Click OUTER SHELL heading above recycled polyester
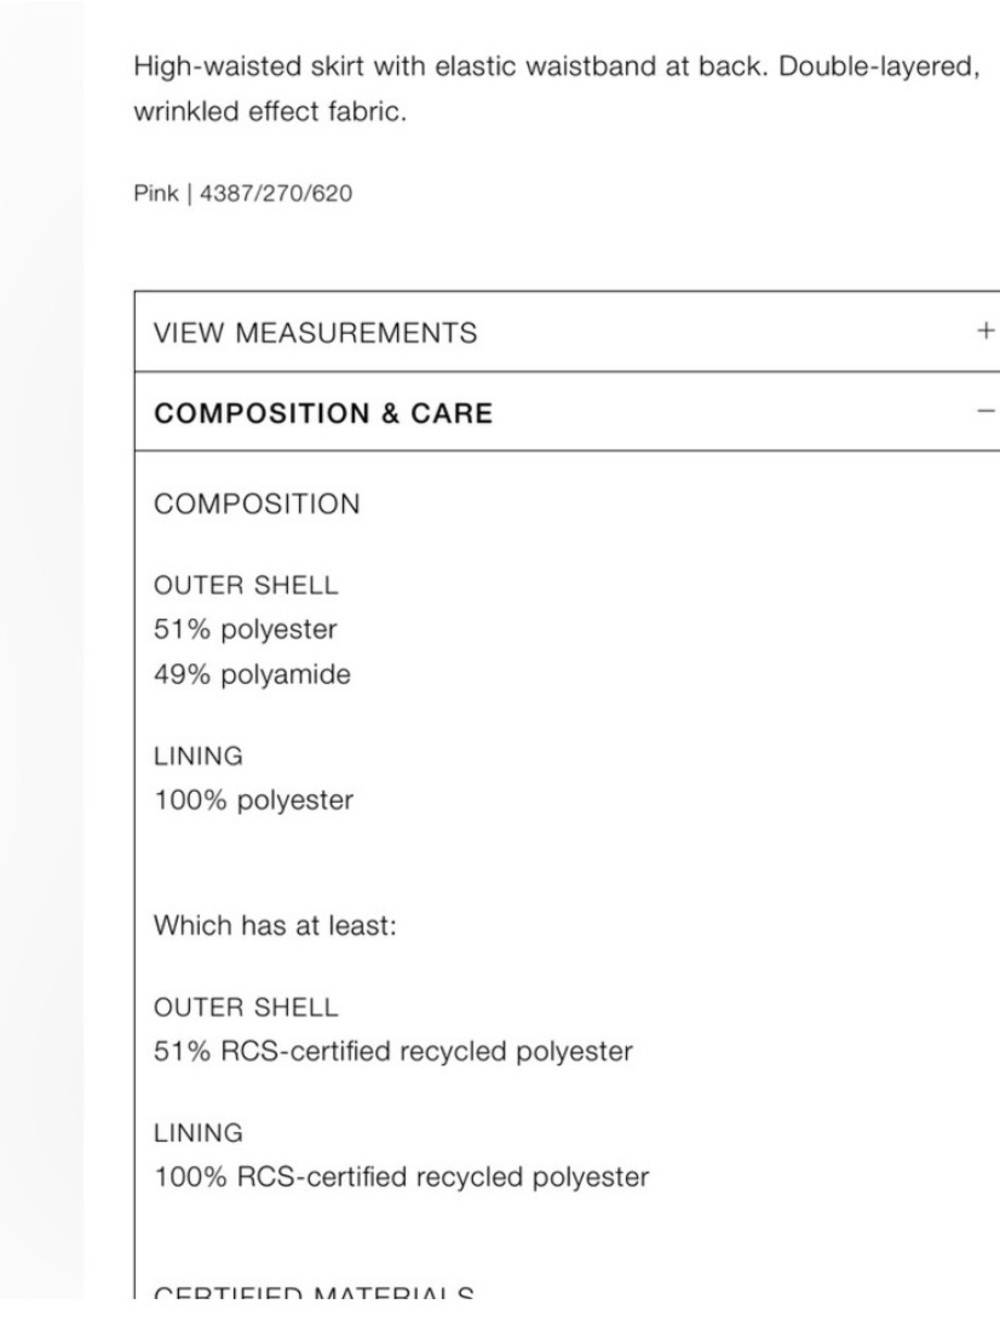This screenshot has height=1333, width=1000. point(246,1007)
